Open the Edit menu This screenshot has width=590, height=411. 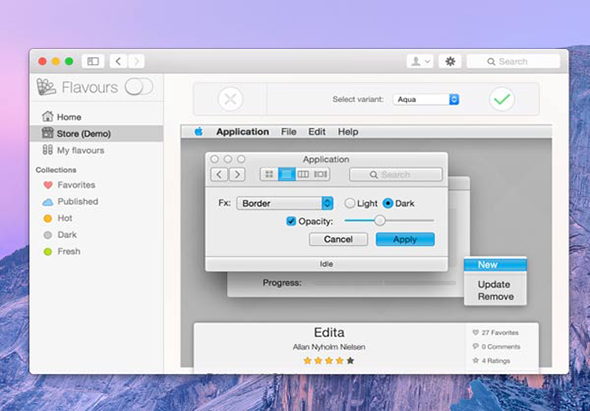(x=317, y=132)
